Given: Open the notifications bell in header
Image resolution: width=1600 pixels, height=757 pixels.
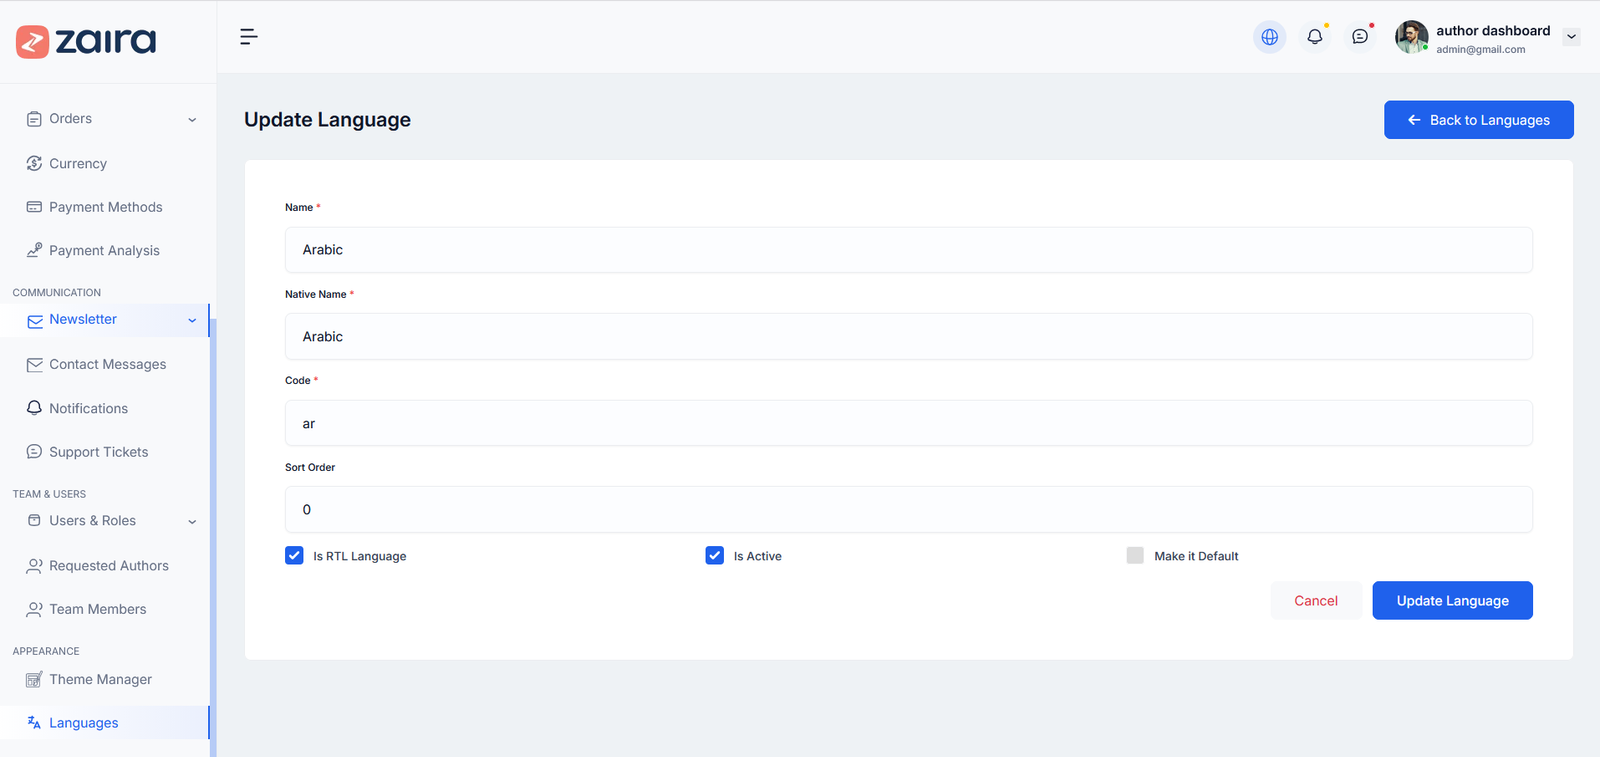Looking at the screenshot, I should [1314, 37].
